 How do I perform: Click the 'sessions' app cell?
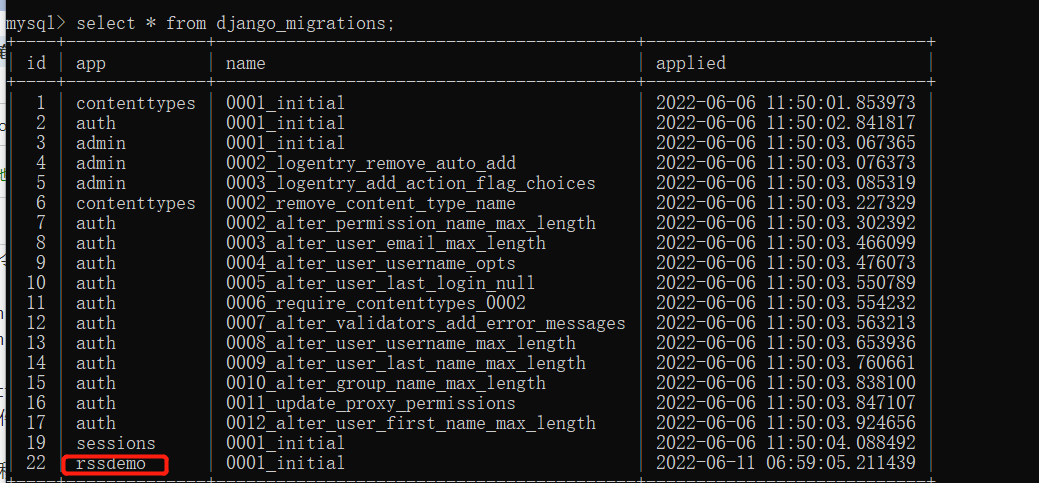click(x=115, y=443)
